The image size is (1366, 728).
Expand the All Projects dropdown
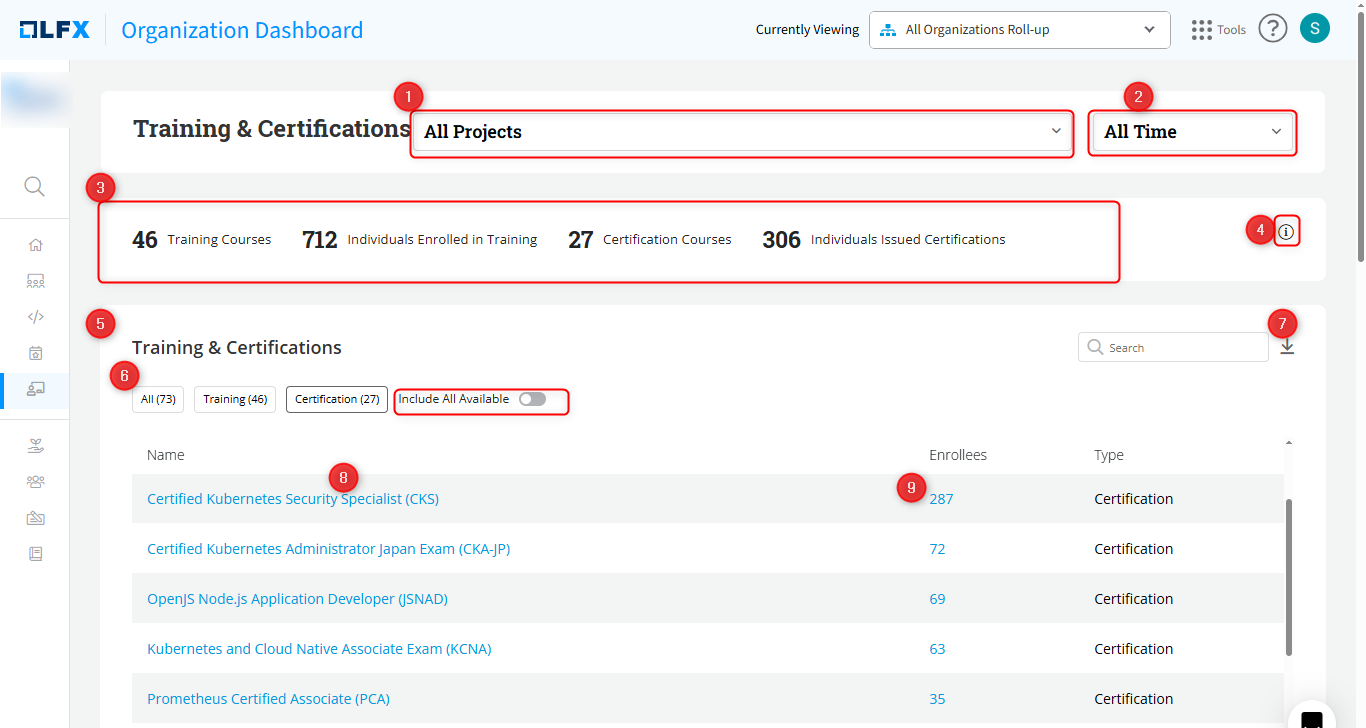click(x=741, y=132)
